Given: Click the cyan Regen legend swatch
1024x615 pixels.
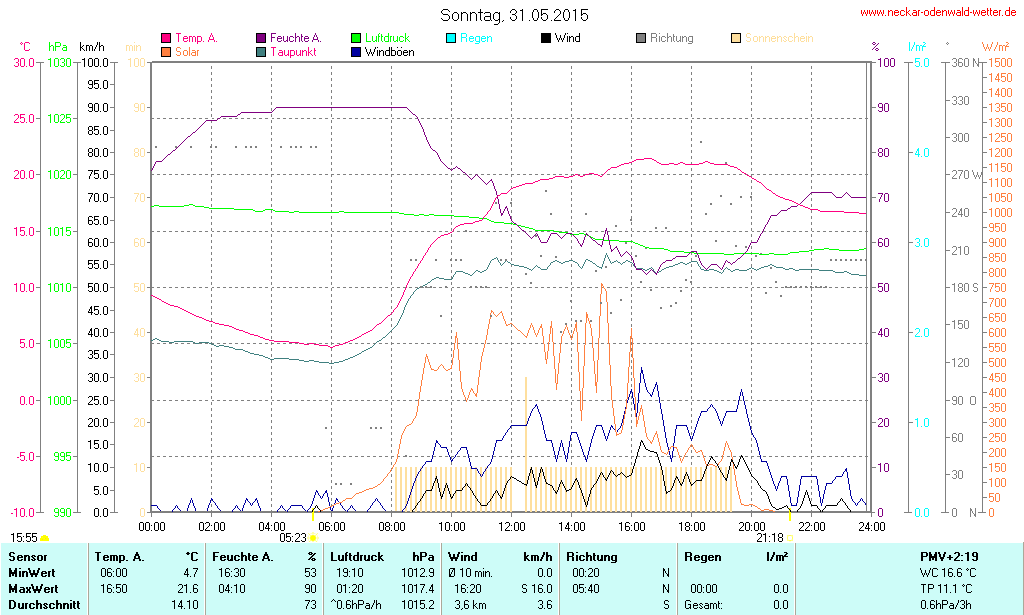Looking at the screenshot, I should tap(451, 38).
